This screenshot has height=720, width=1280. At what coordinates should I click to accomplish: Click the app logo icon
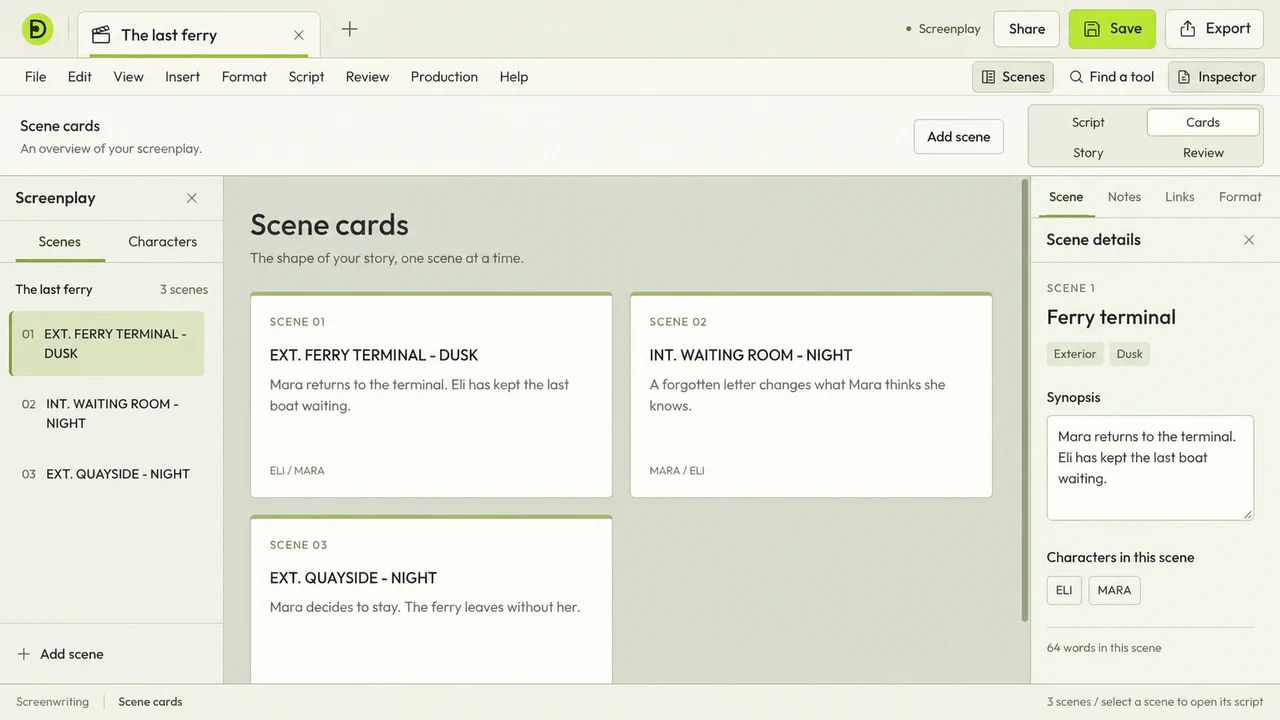(37, 29)
